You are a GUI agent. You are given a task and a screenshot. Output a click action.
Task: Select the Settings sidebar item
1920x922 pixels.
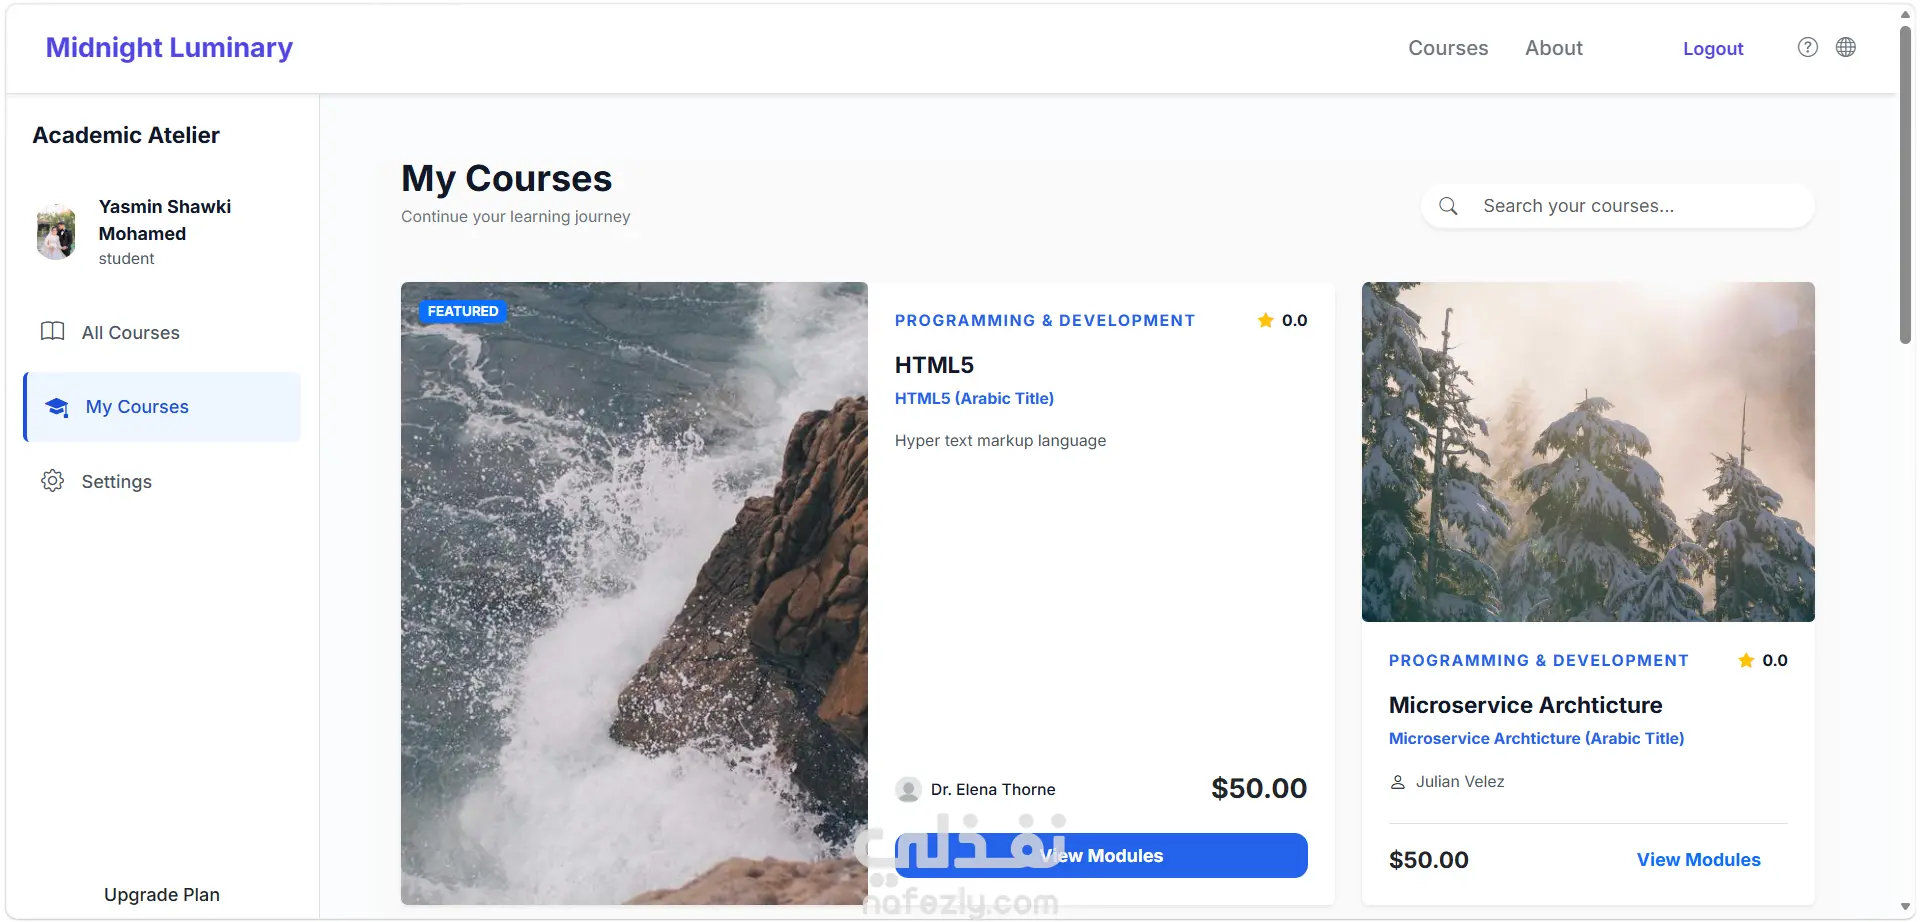[162, 481]
